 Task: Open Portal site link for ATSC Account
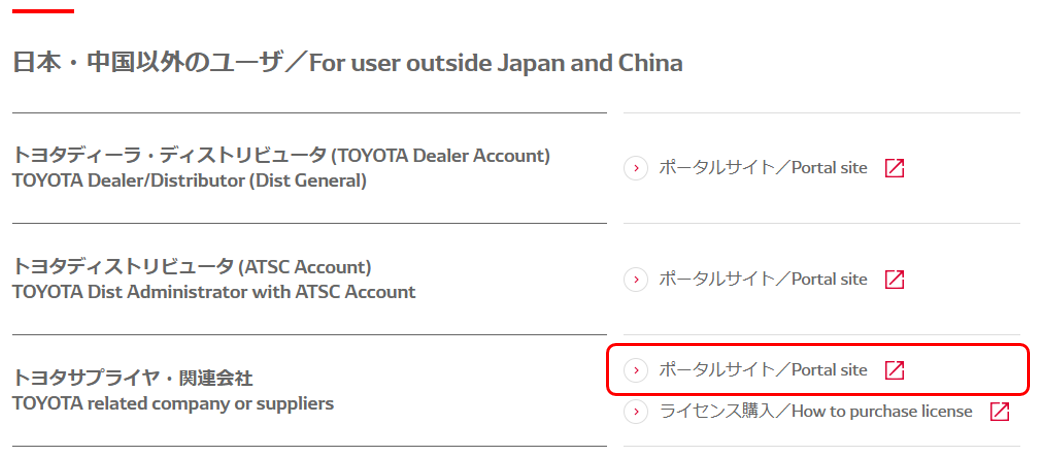point(762,280)
